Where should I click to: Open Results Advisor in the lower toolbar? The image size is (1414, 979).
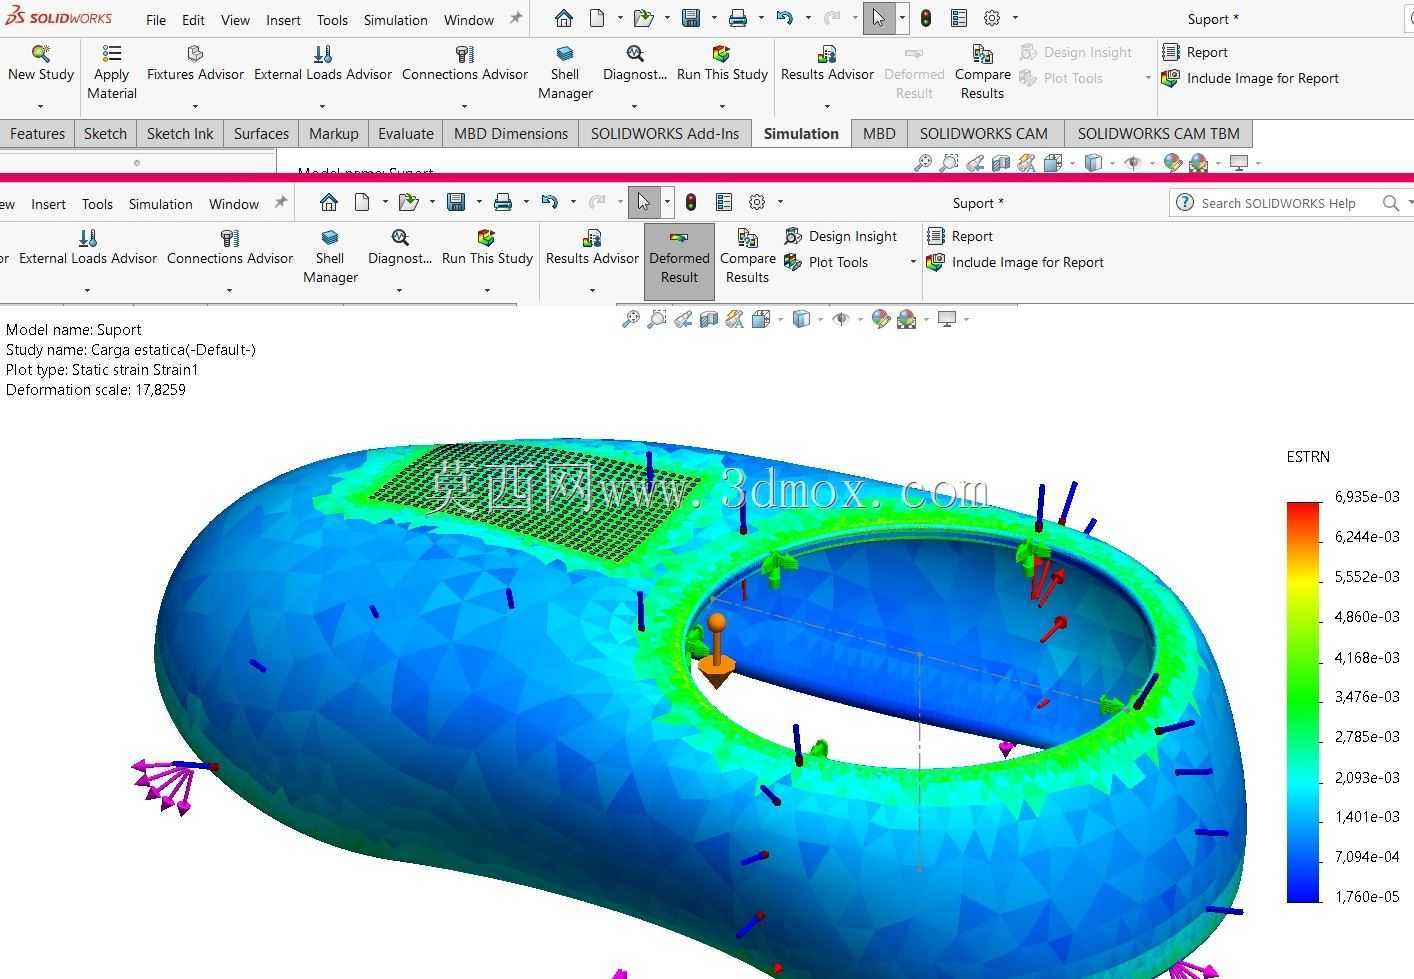point(592,248)
